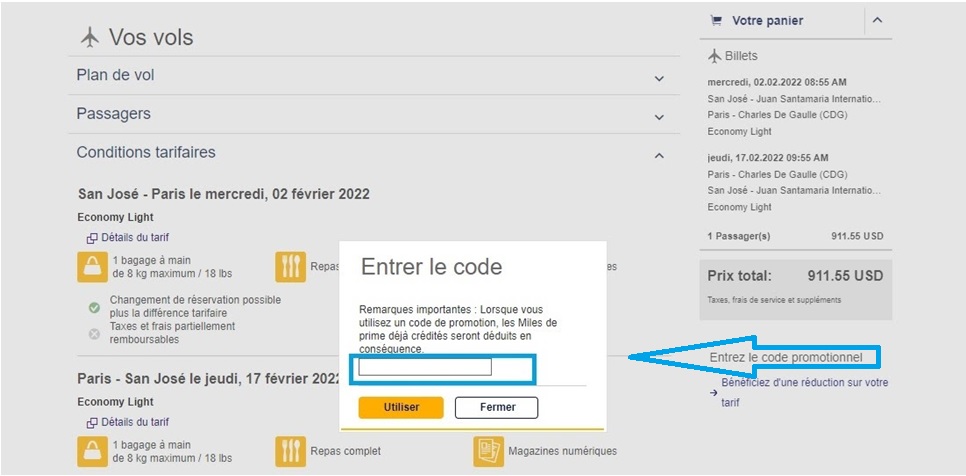
Task: Focus the promotion code text field
Action: [x=425, y=367]
